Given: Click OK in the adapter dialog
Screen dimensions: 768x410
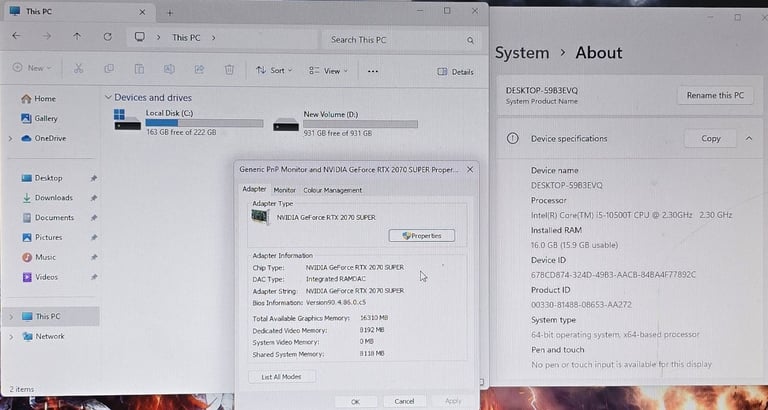Looking at the screenshot, I should [356, 402].
